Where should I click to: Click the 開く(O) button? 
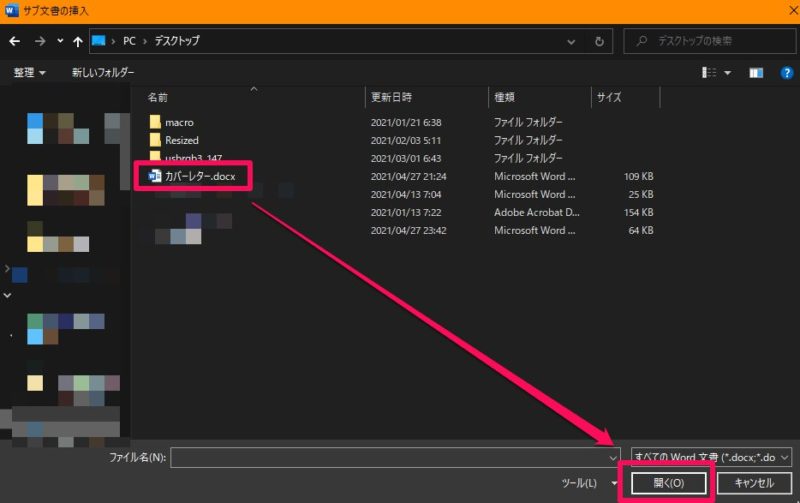669,483
